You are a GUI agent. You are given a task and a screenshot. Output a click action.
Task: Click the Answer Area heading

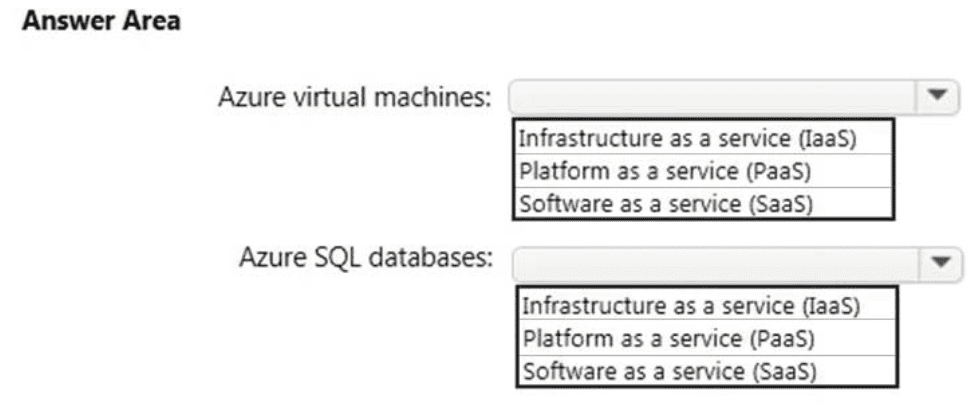click(x=101, y=21)
